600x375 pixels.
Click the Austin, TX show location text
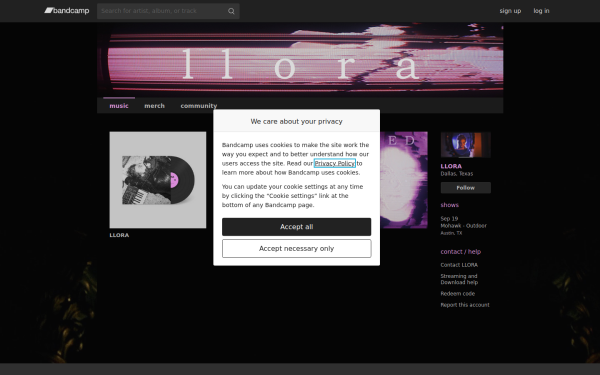tap(451, 233)
